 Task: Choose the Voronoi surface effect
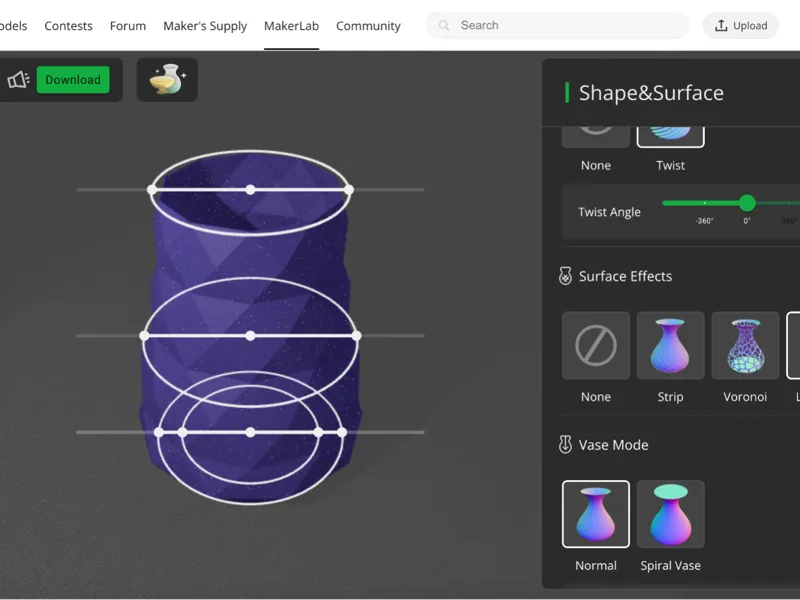pos(745,345)
